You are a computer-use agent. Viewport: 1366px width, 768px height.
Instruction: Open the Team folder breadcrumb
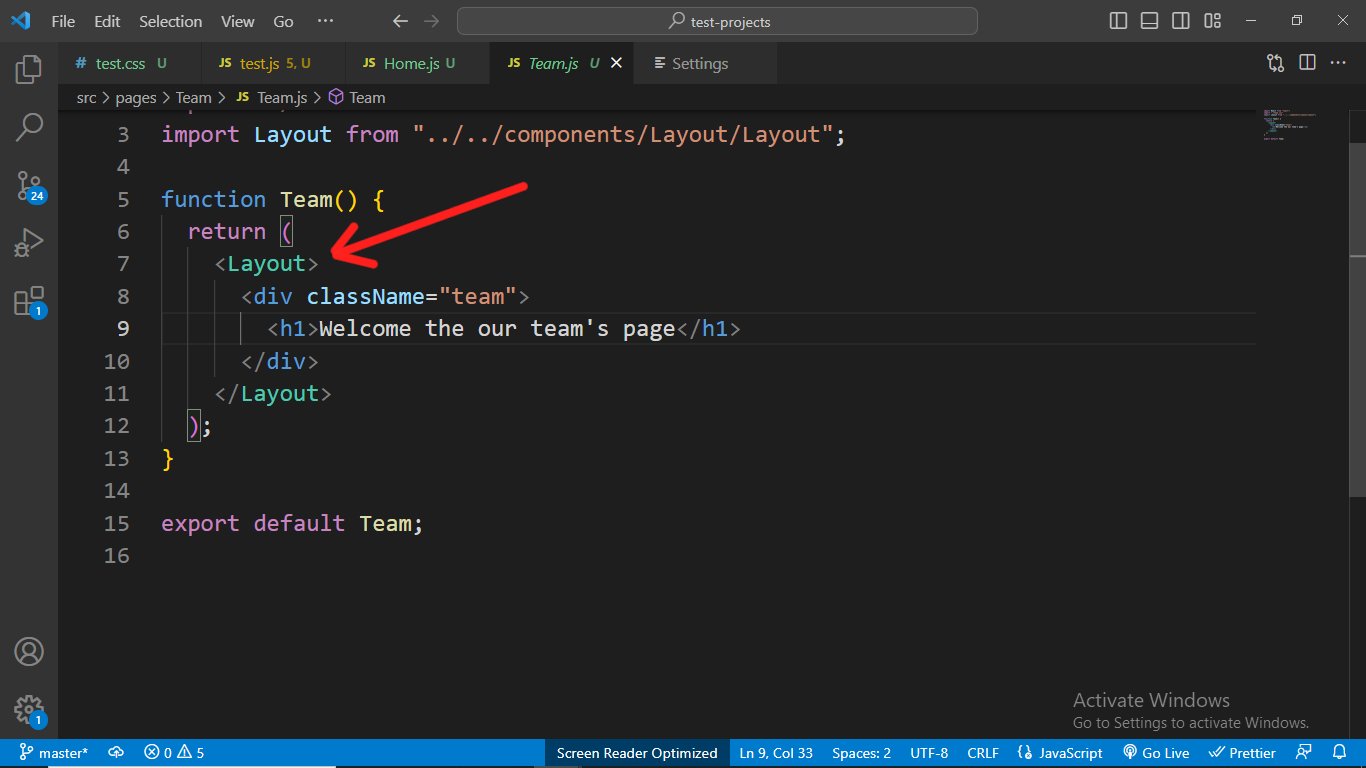(x=193, y=97)
